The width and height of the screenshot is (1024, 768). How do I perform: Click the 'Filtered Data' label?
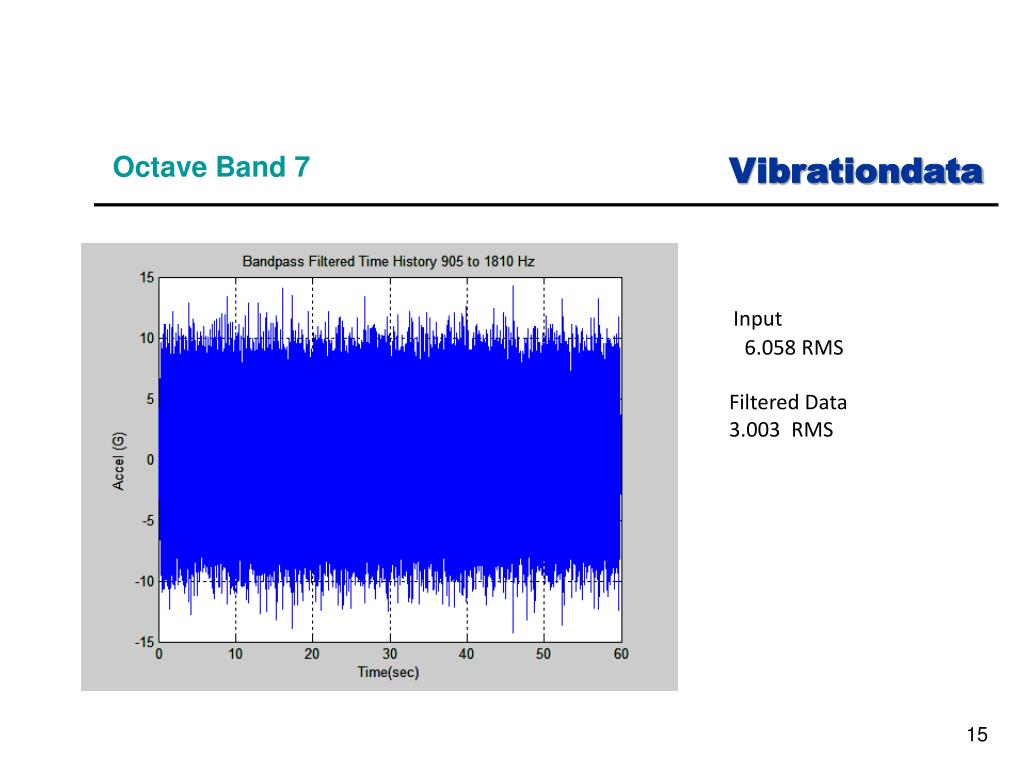point(788,402)
